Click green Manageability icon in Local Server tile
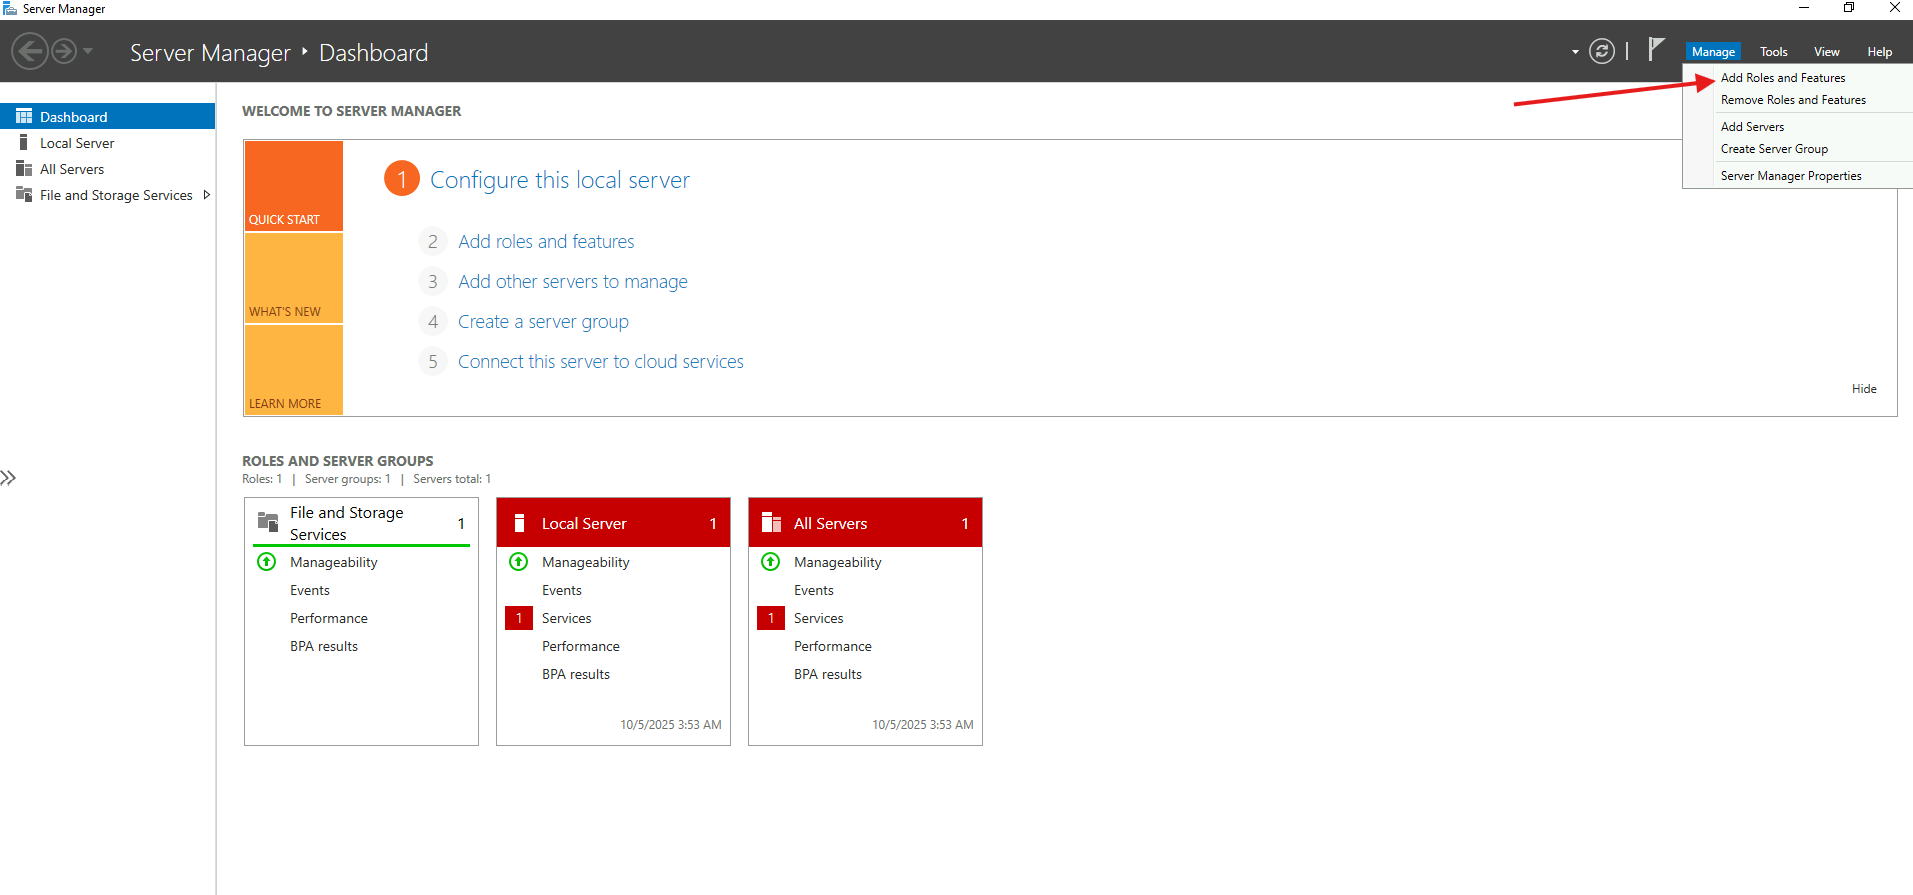 pos(519,562)
